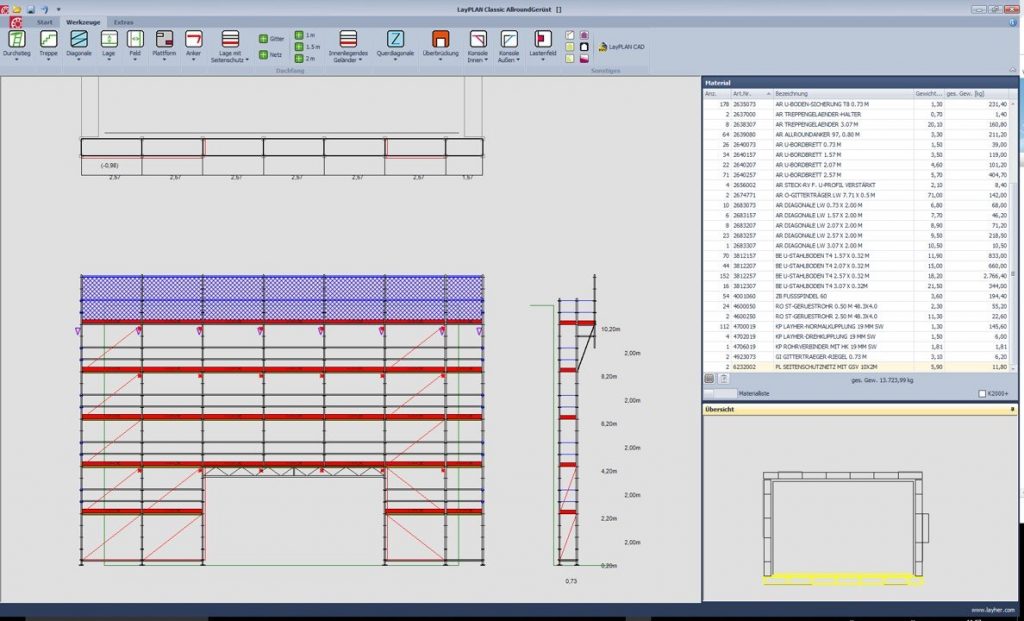
Task: Choose the Überbrückung bridging tool
Action: (441, 39)
